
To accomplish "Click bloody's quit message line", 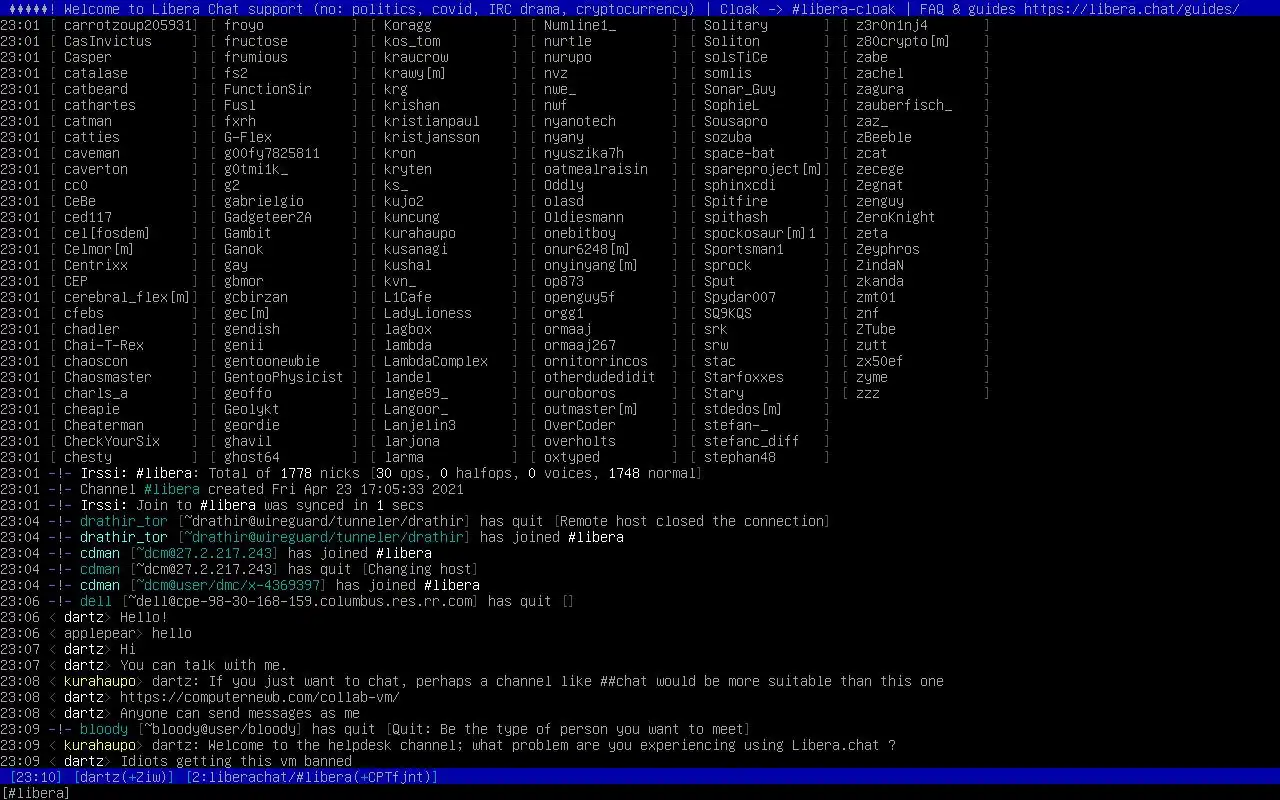I will [x=375, y=729].
